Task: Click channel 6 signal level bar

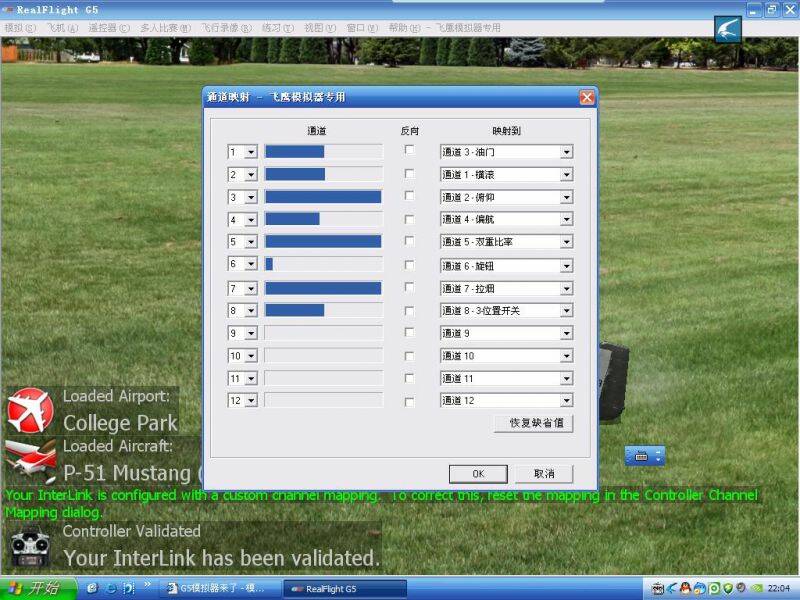Action: [323, 264]
